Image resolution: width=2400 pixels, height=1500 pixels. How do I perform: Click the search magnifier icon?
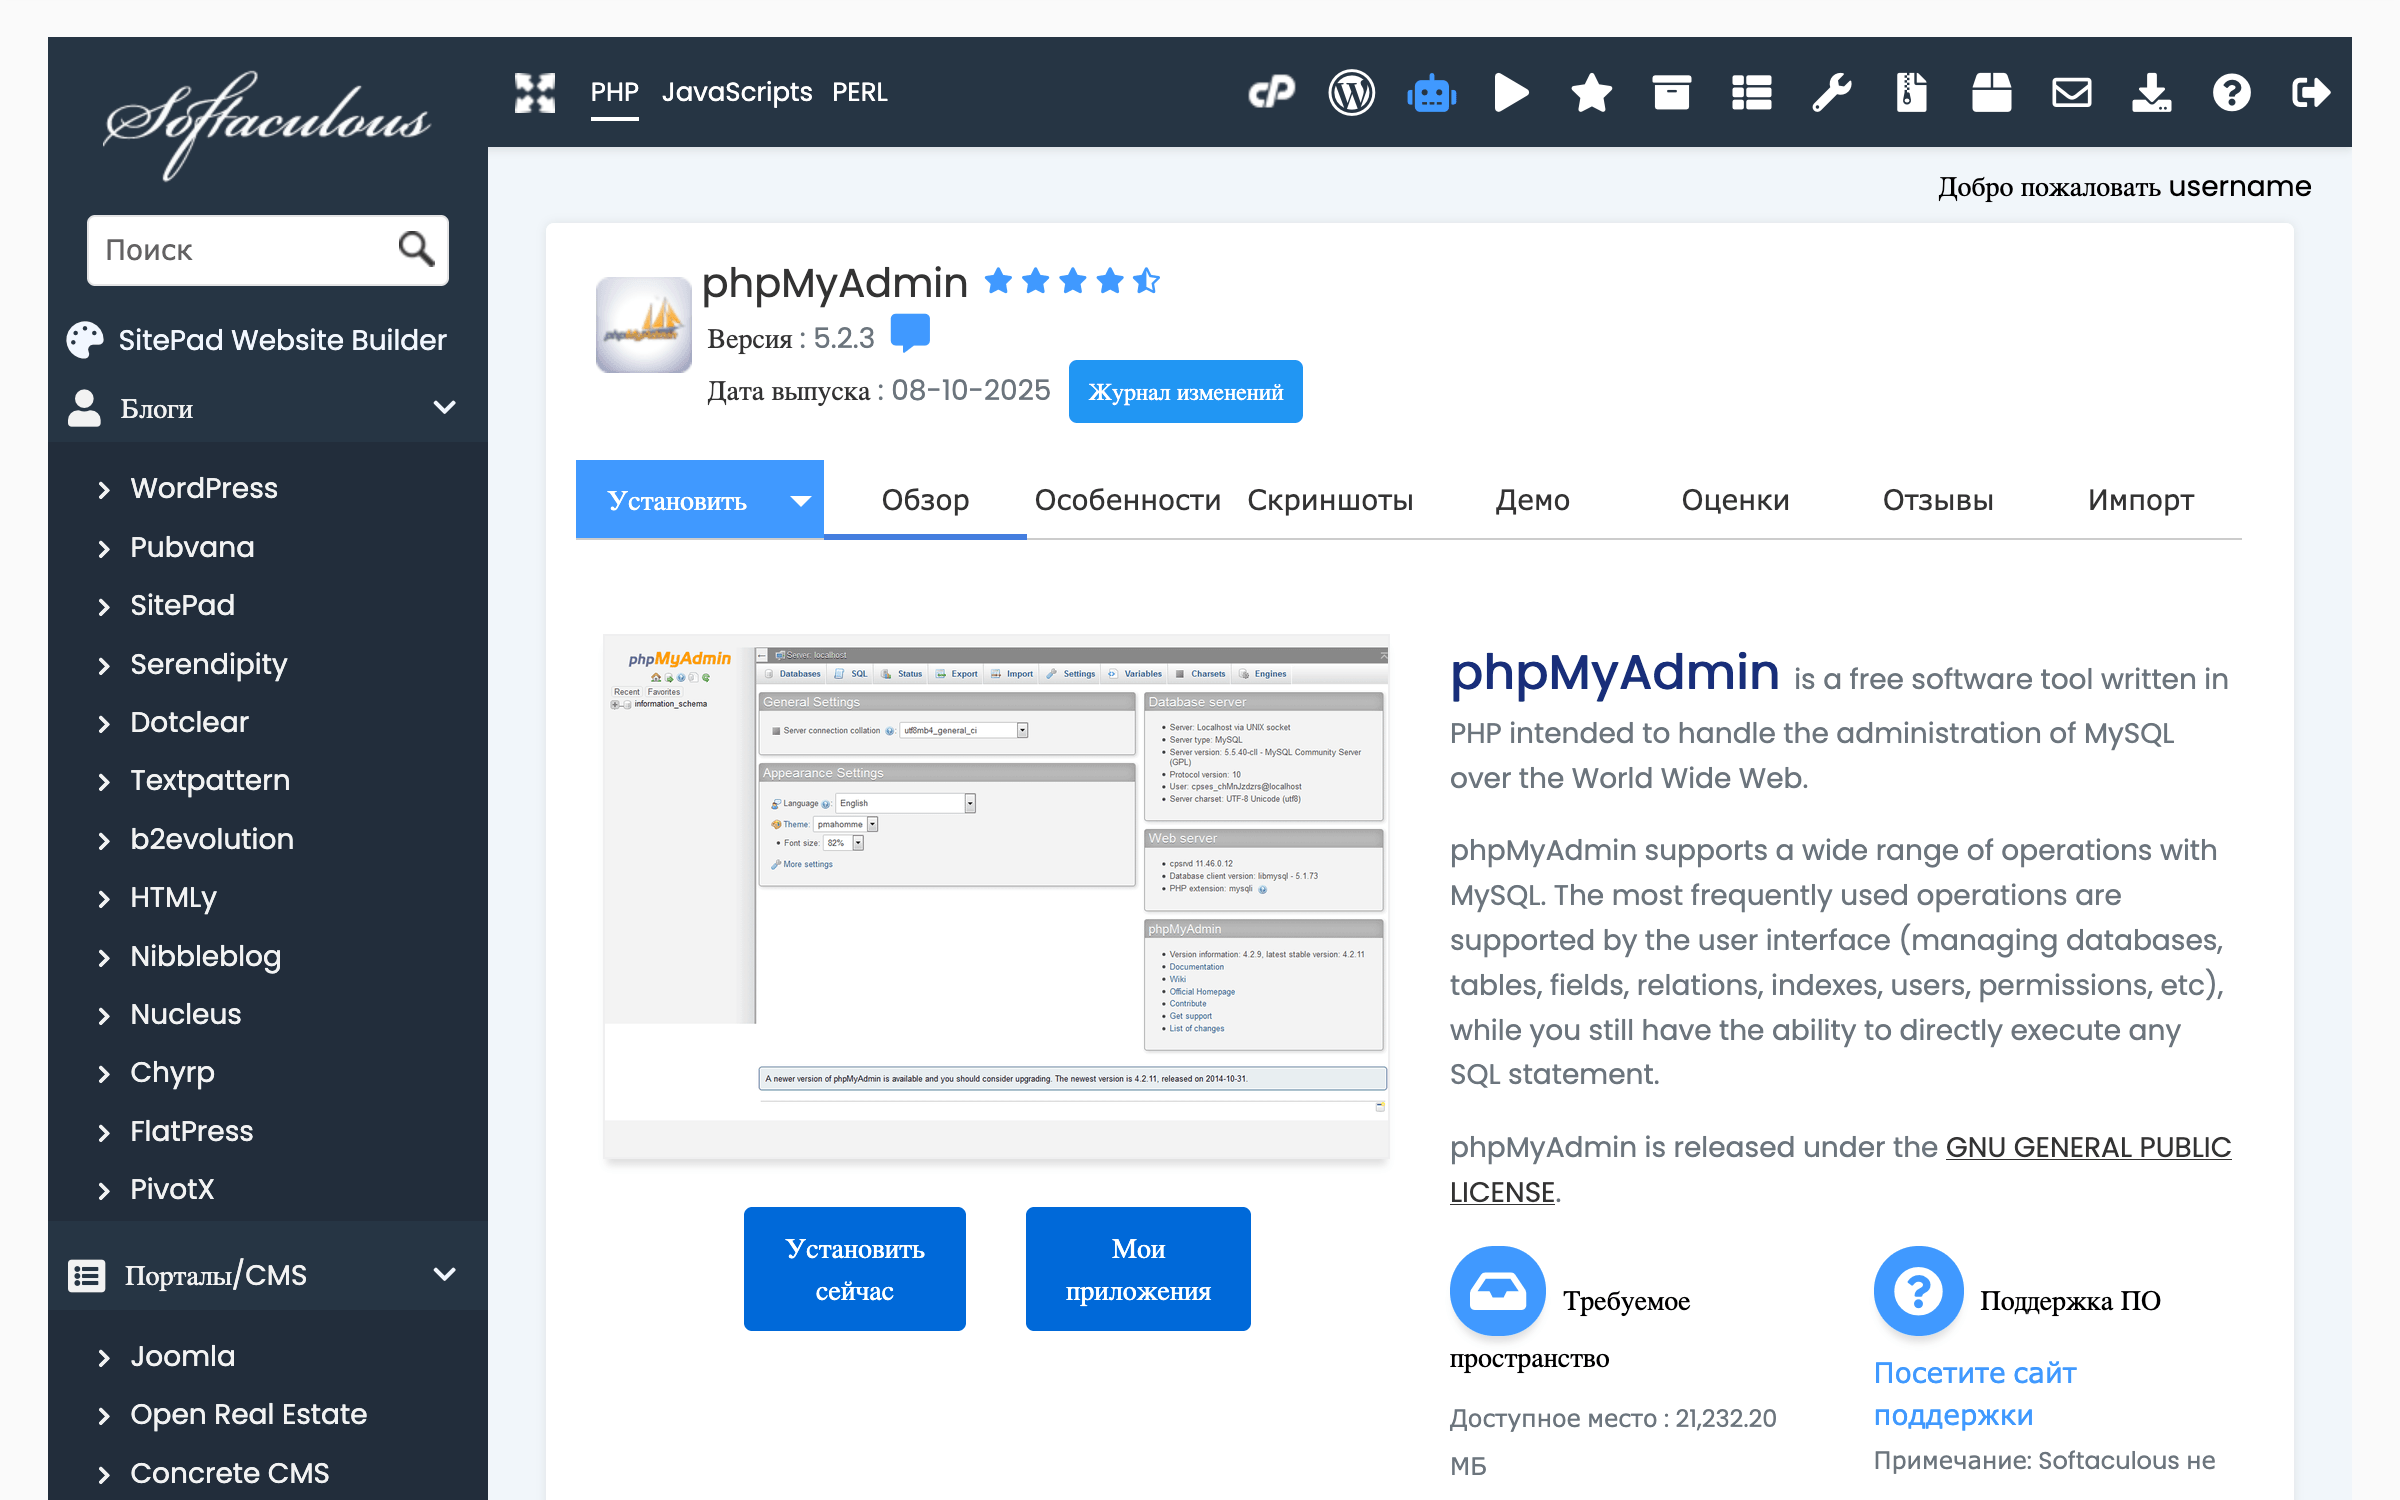416,248
